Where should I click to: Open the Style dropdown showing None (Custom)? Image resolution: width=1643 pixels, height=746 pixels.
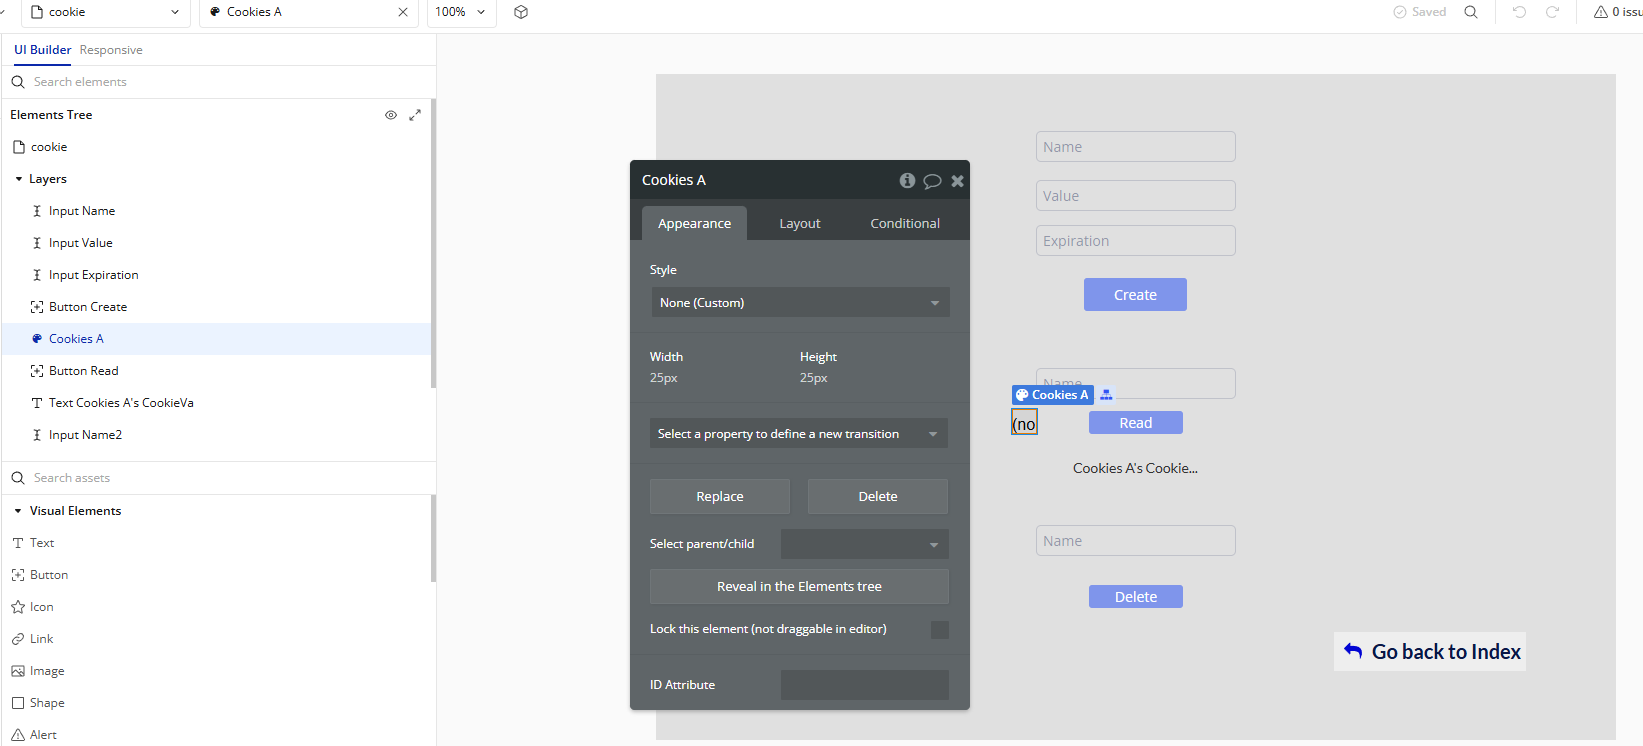click(x=799, y=303)
